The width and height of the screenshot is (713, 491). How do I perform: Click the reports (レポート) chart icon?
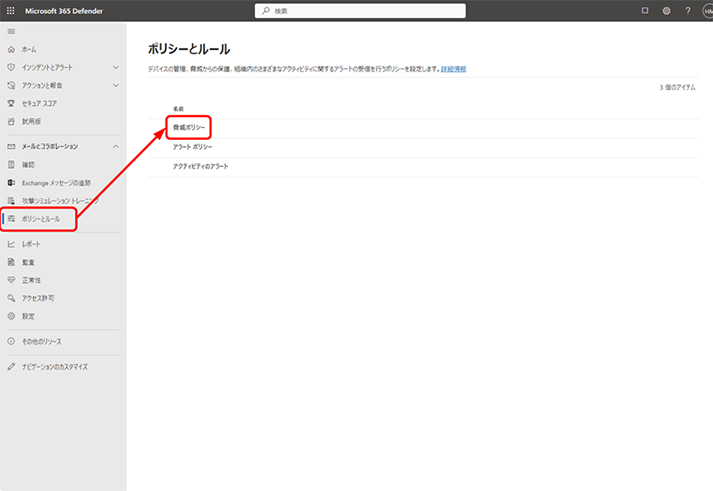11,244
